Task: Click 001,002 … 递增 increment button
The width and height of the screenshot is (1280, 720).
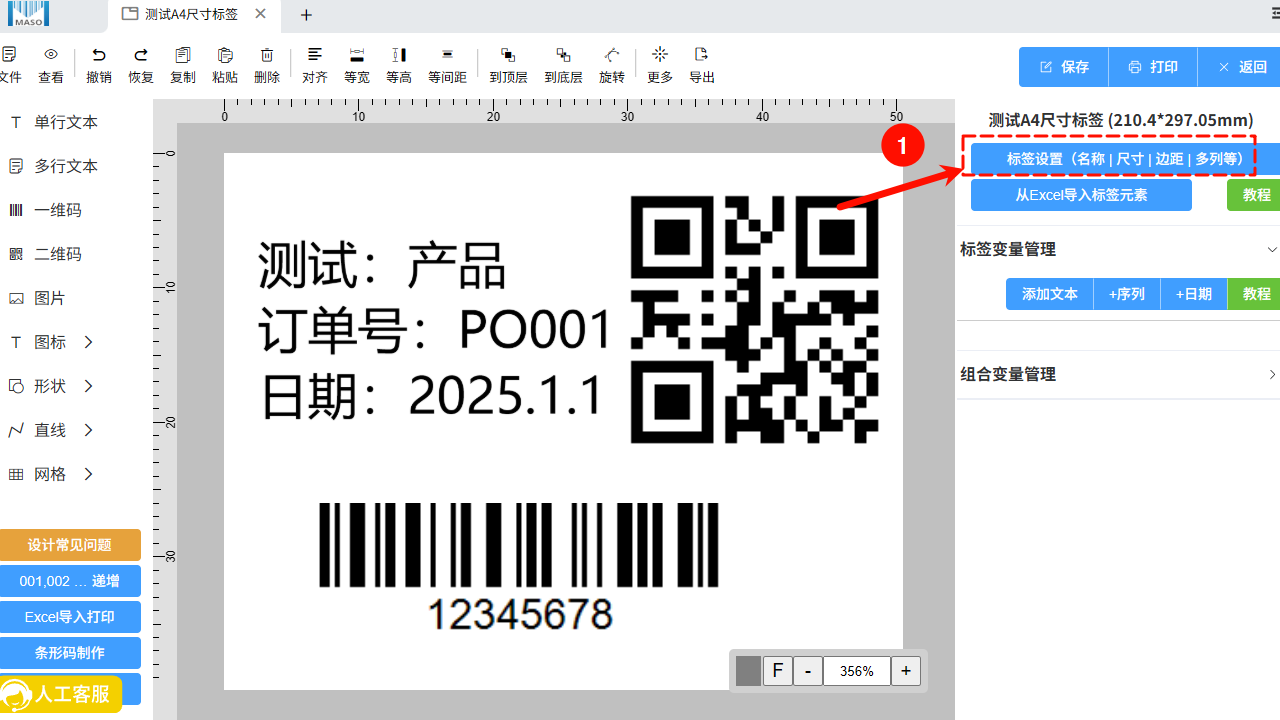Action: click(x=70, y=581)
